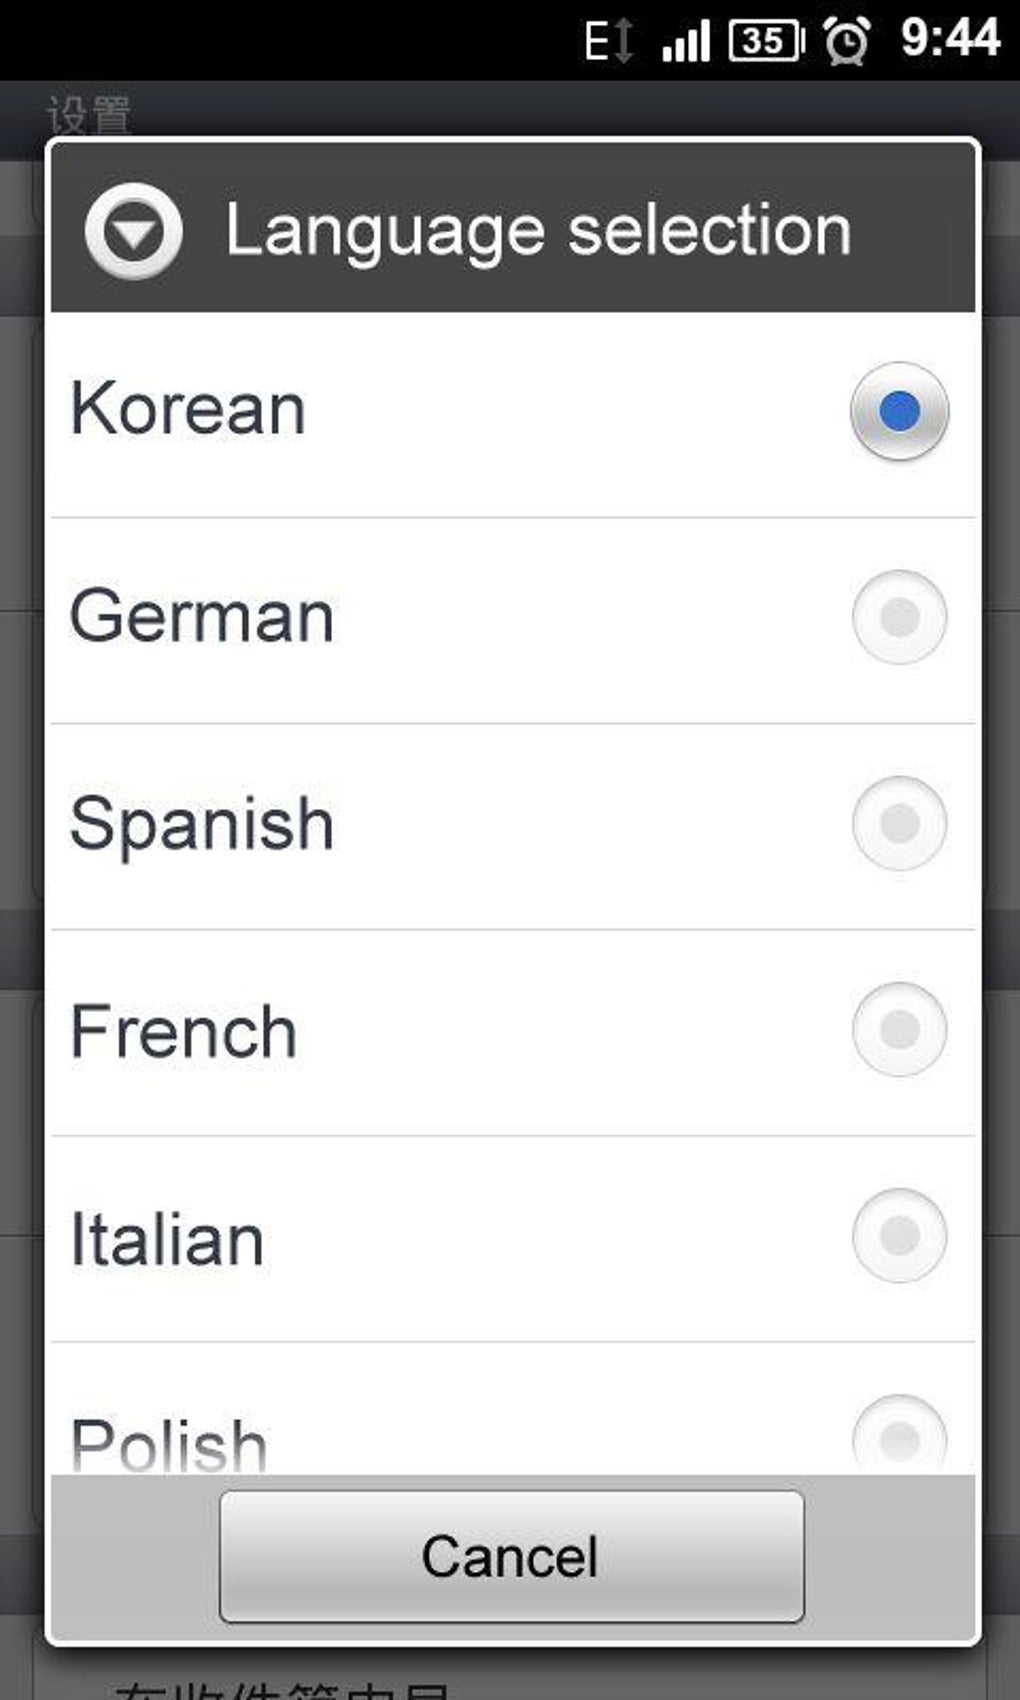Tap the 9:44 clock in status bar
The width and height of the screenshot is (1020, 1700).
pos(949,39)
